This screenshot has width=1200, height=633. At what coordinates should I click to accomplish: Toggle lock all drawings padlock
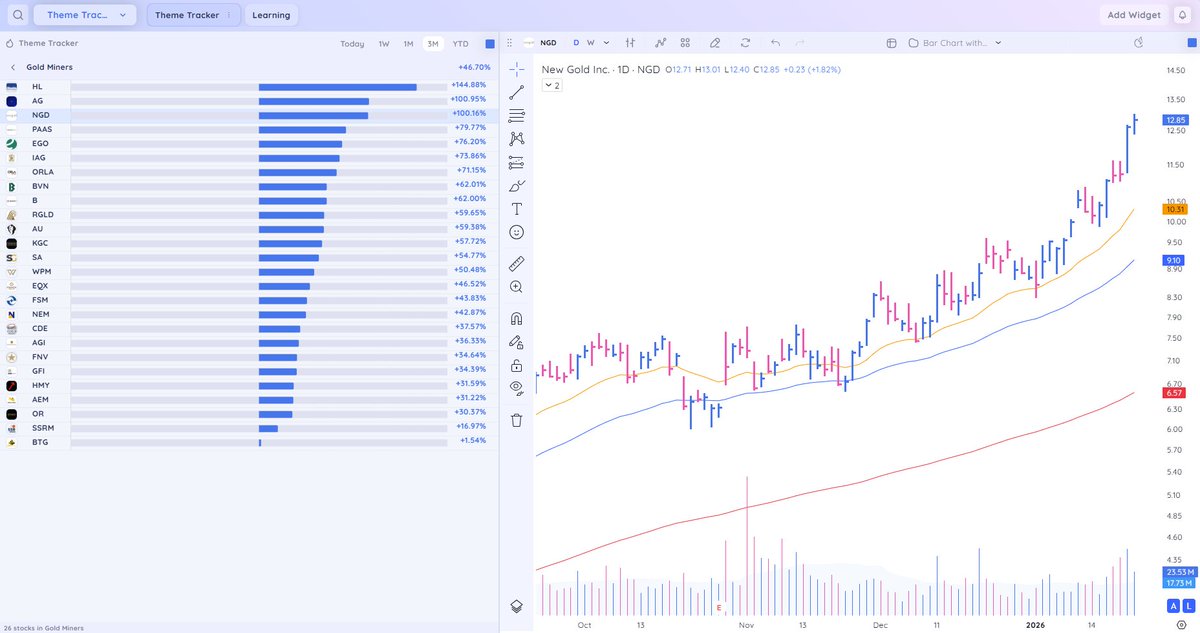[x=516, y=365]
